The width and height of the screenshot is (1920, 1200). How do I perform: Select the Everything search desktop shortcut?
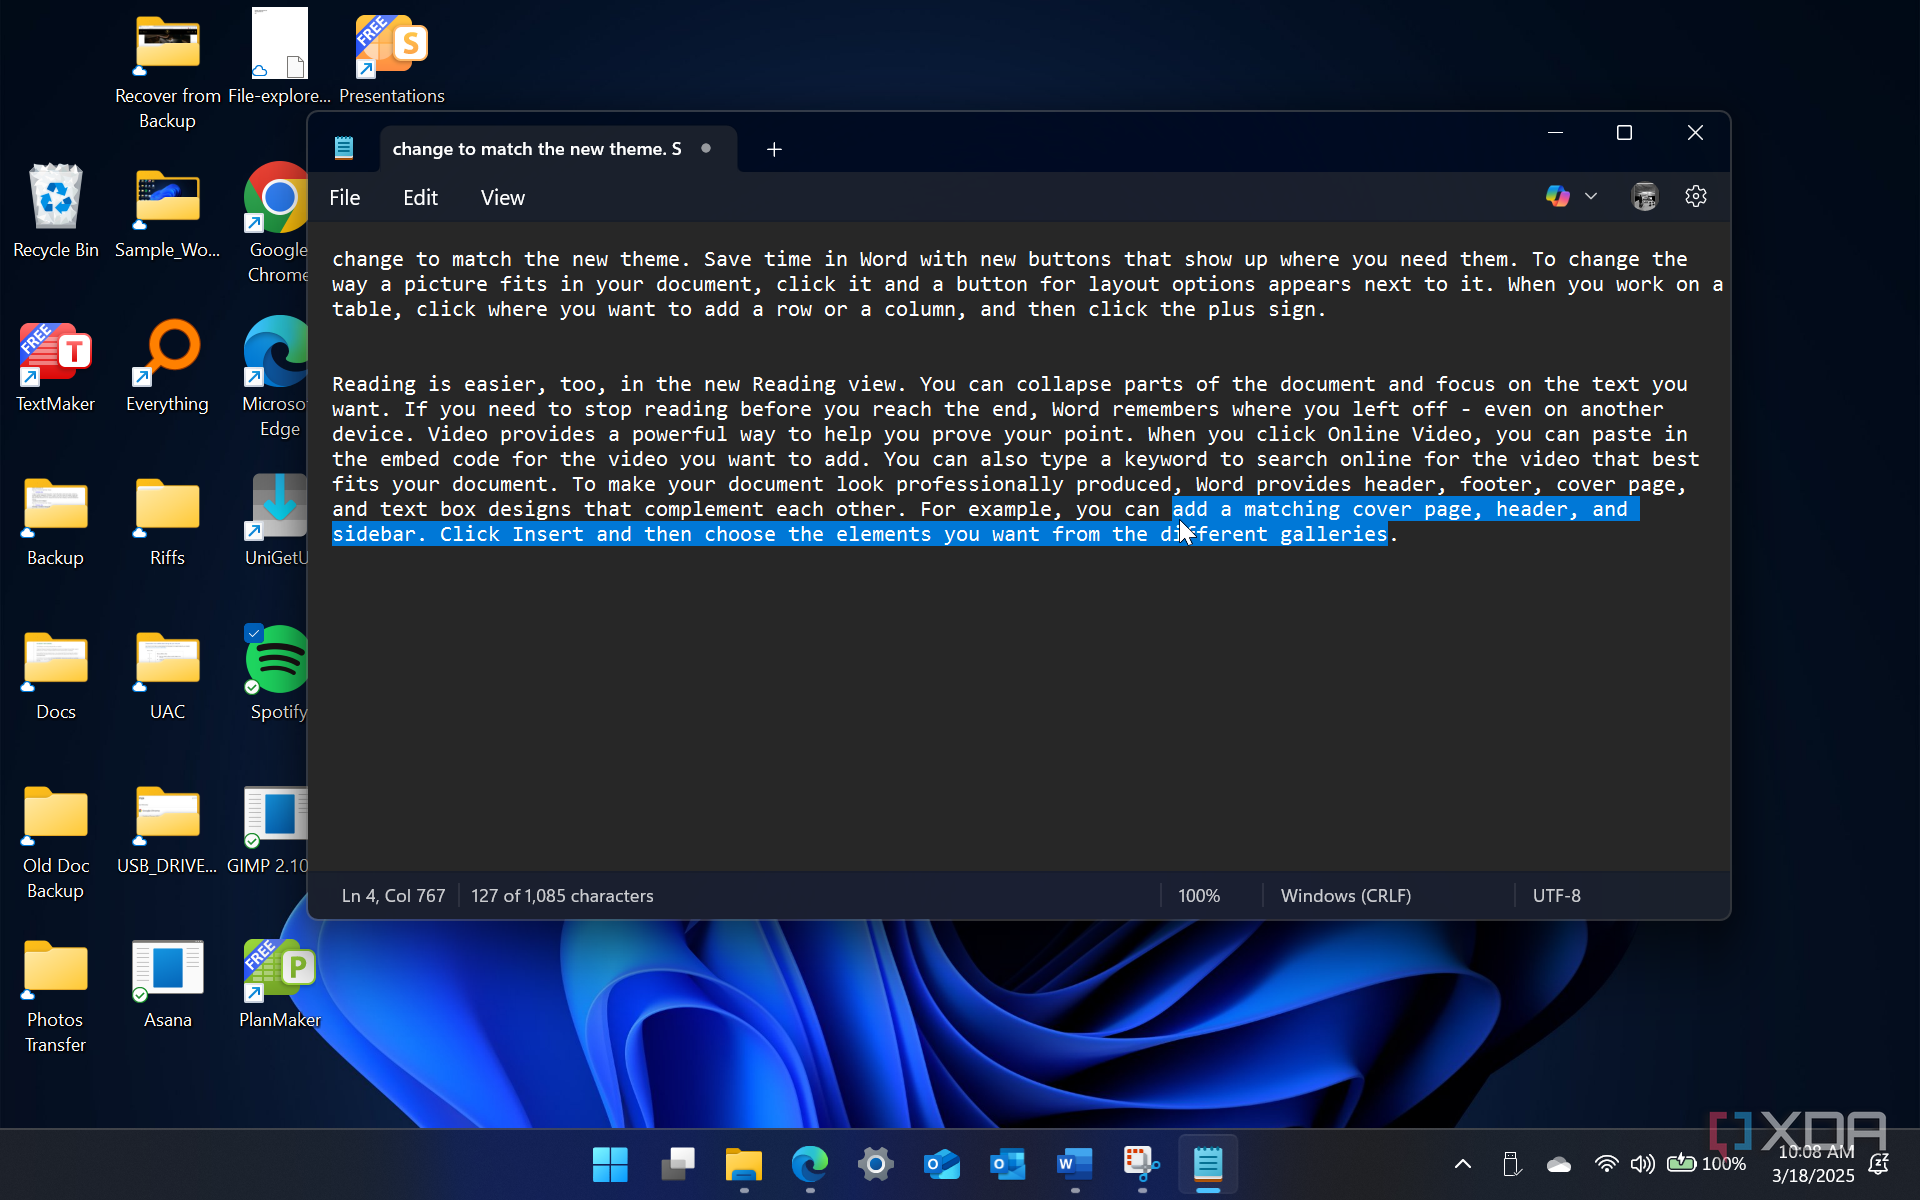(168, 367)
